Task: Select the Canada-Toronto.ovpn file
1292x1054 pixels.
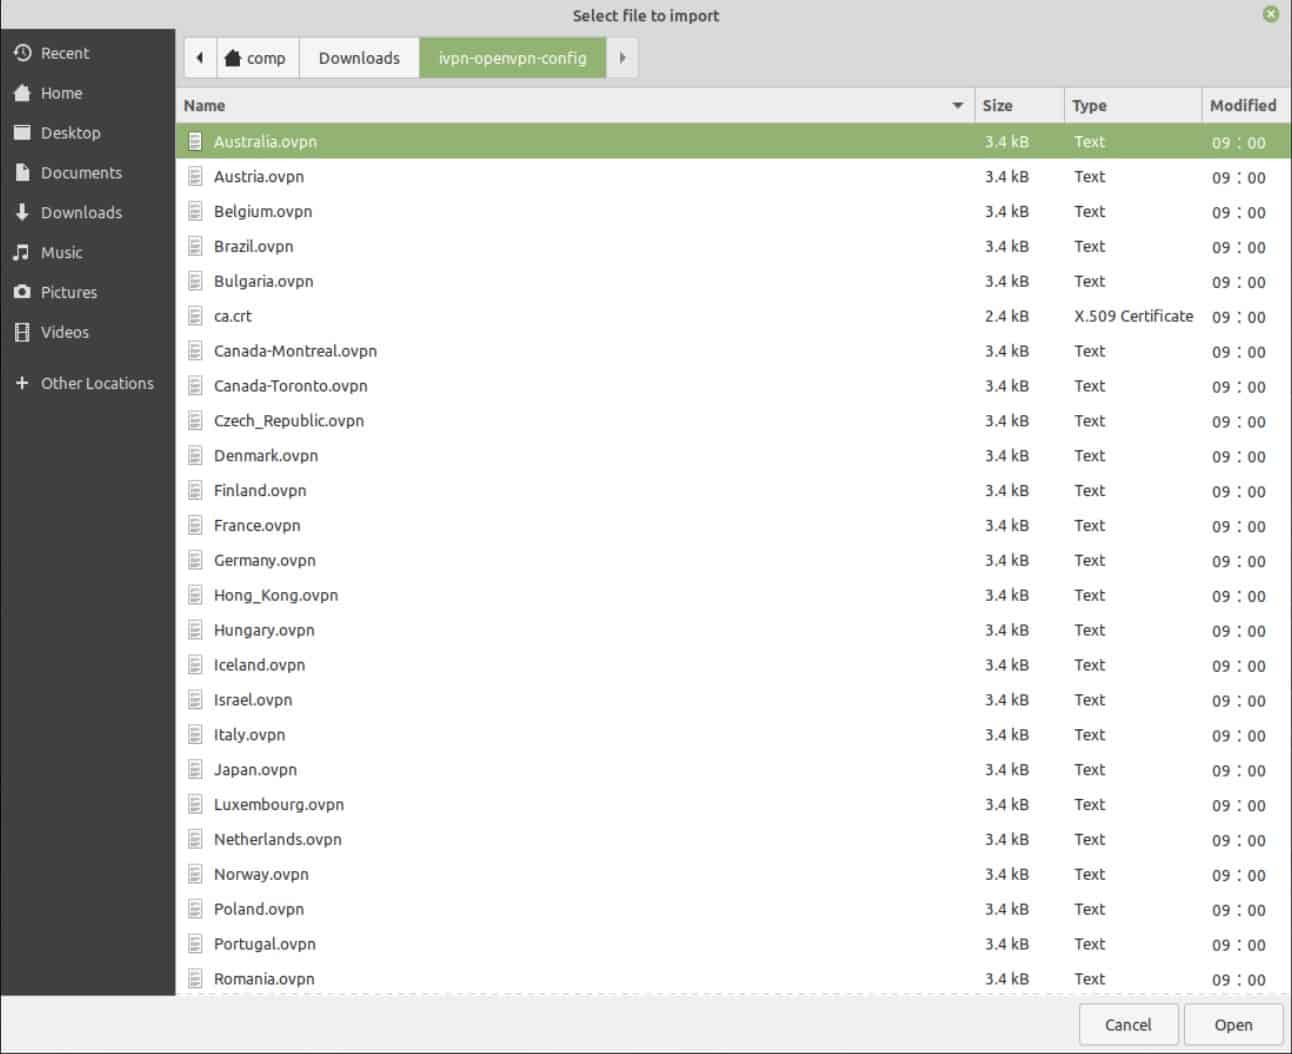Action: click(x=733, y=386)
